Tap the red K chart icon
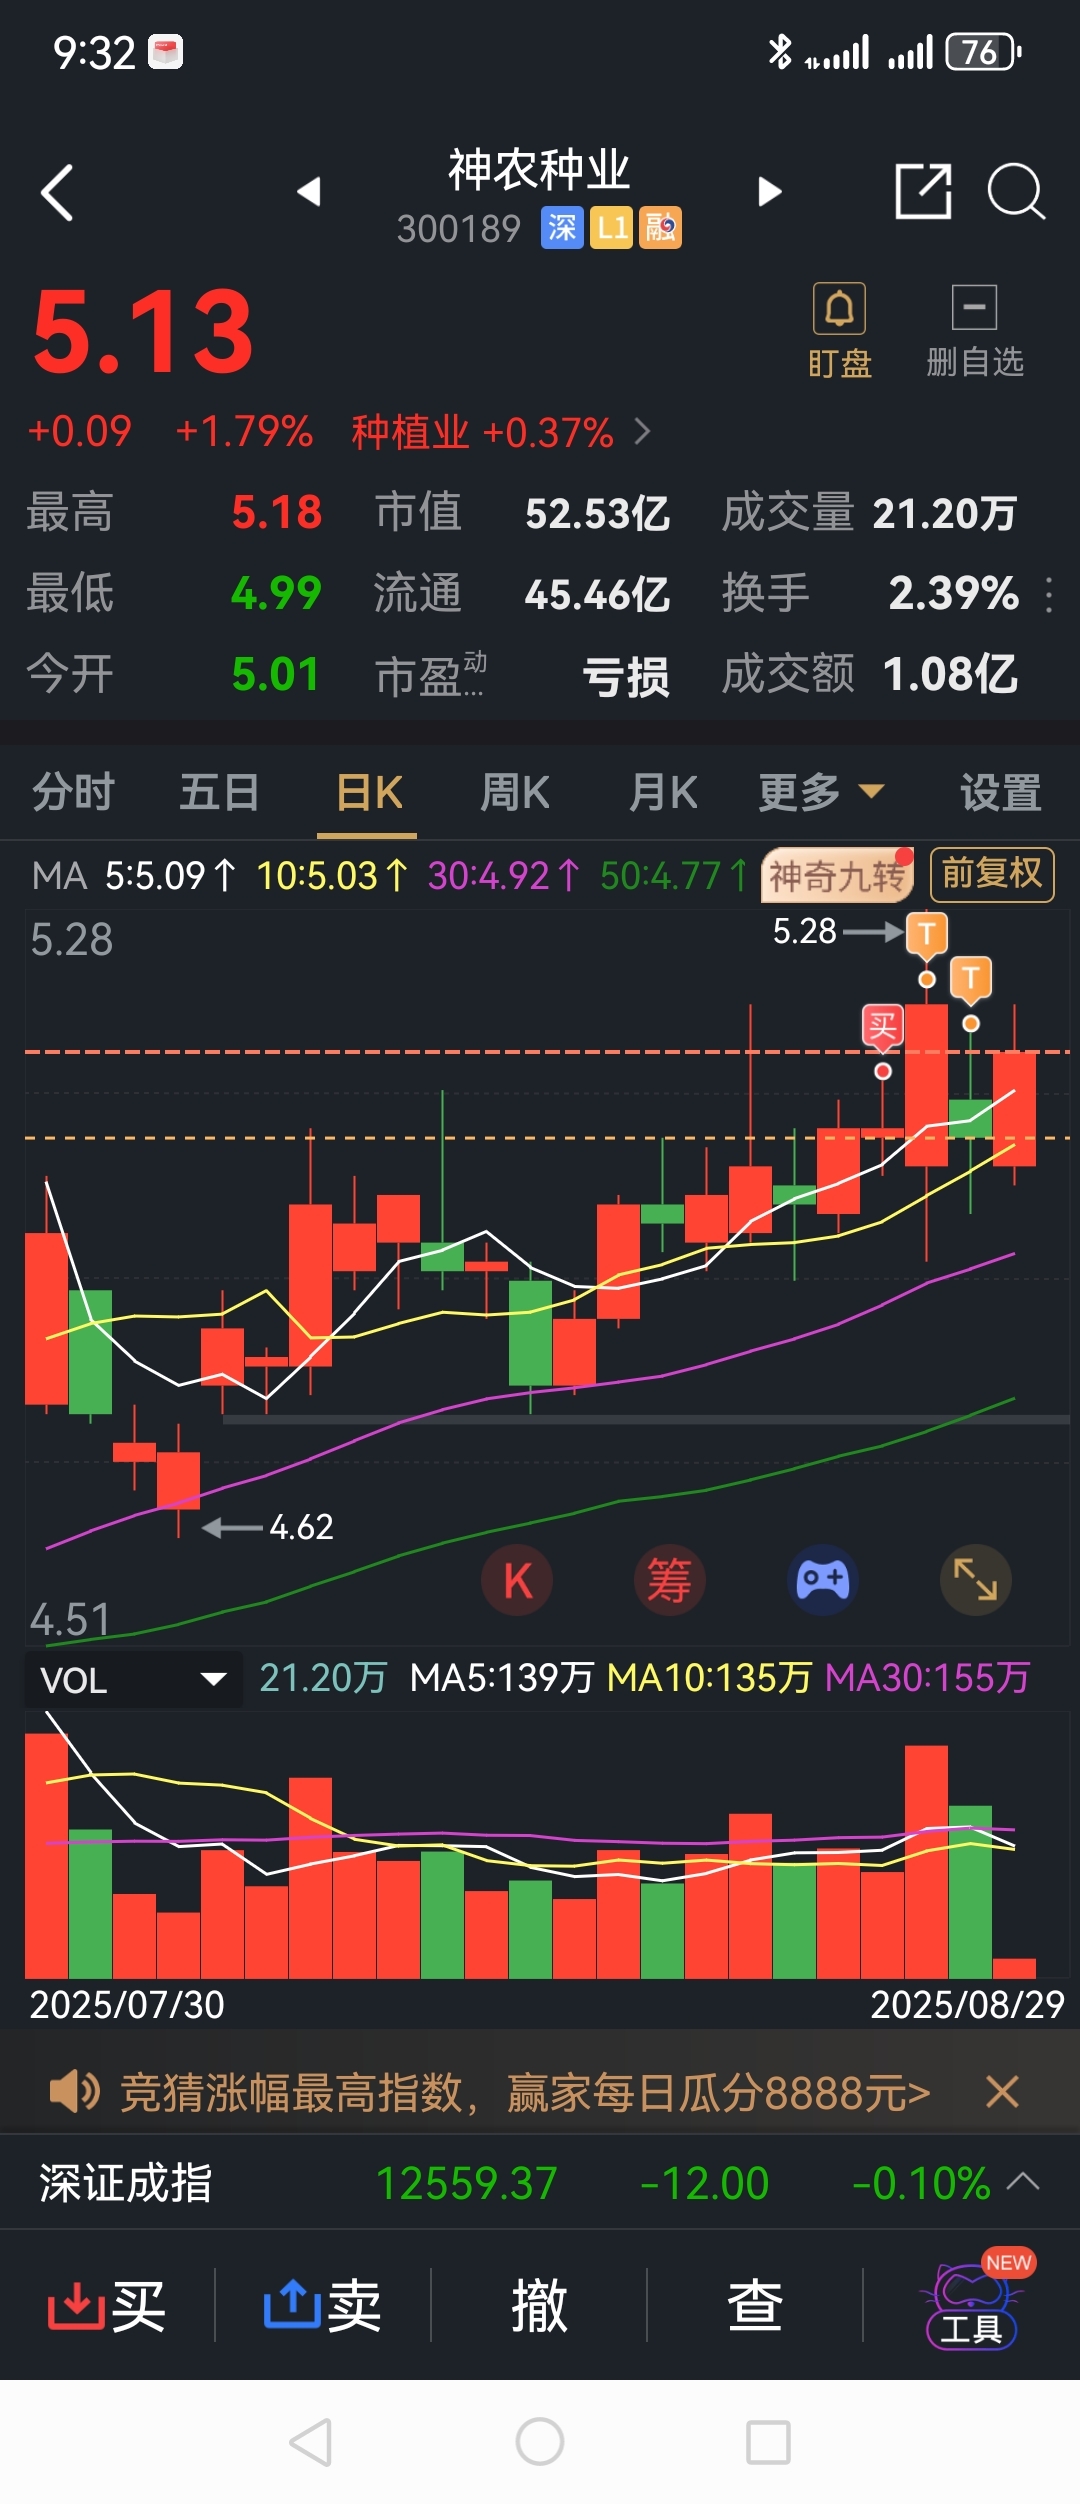This screenshot has height=2504, width=1080. pyautogui.click(x=517, y=1581)
